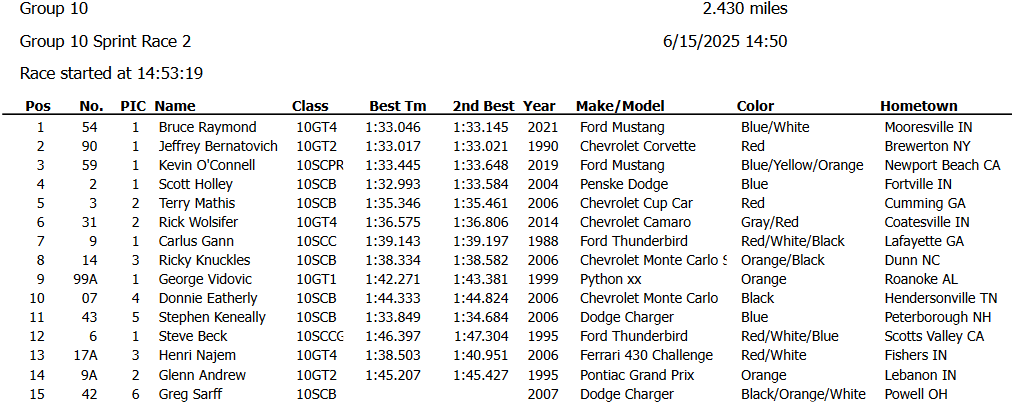
Task: Click Carlus Gann's hometown Lafayette GA
Action: [924, 241]
